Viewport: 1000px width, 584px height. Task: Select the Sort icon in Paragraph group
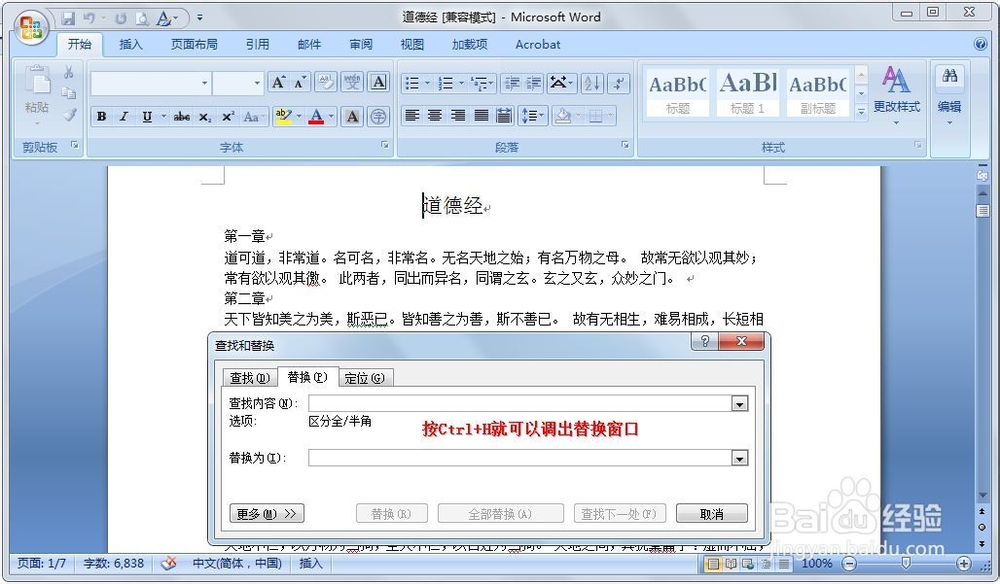click(x=593, y=83)
